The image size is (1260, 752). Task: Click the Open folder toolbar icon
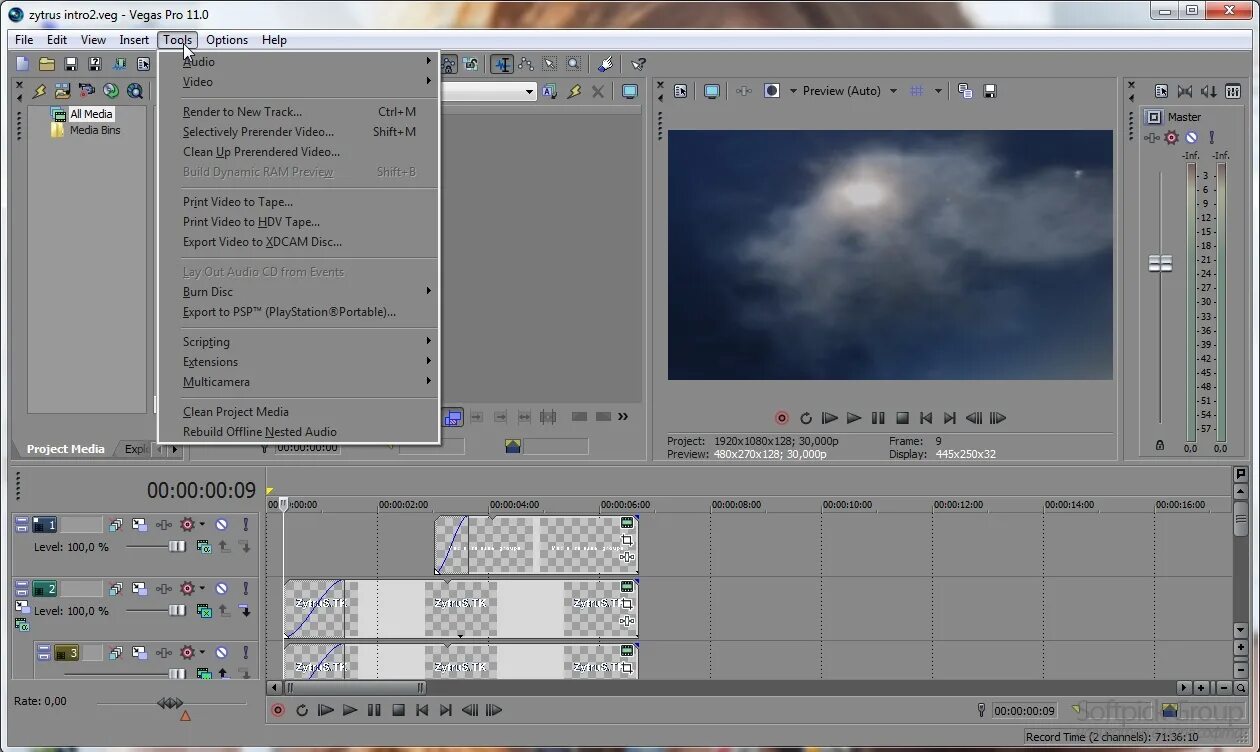click(x=46, y=64)
